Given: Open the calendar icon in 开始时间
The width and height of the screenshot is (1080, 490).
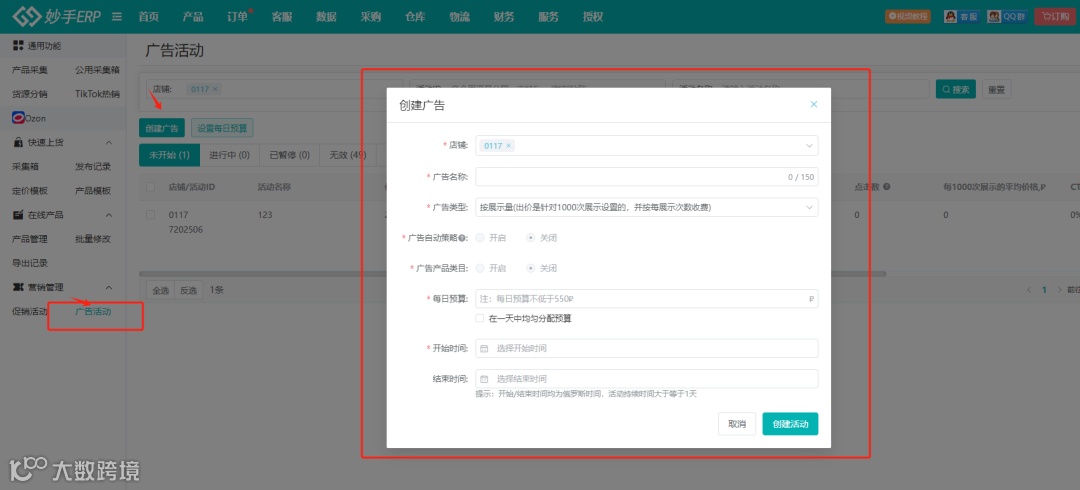Looking at the screenshot, I should [484, 348].
